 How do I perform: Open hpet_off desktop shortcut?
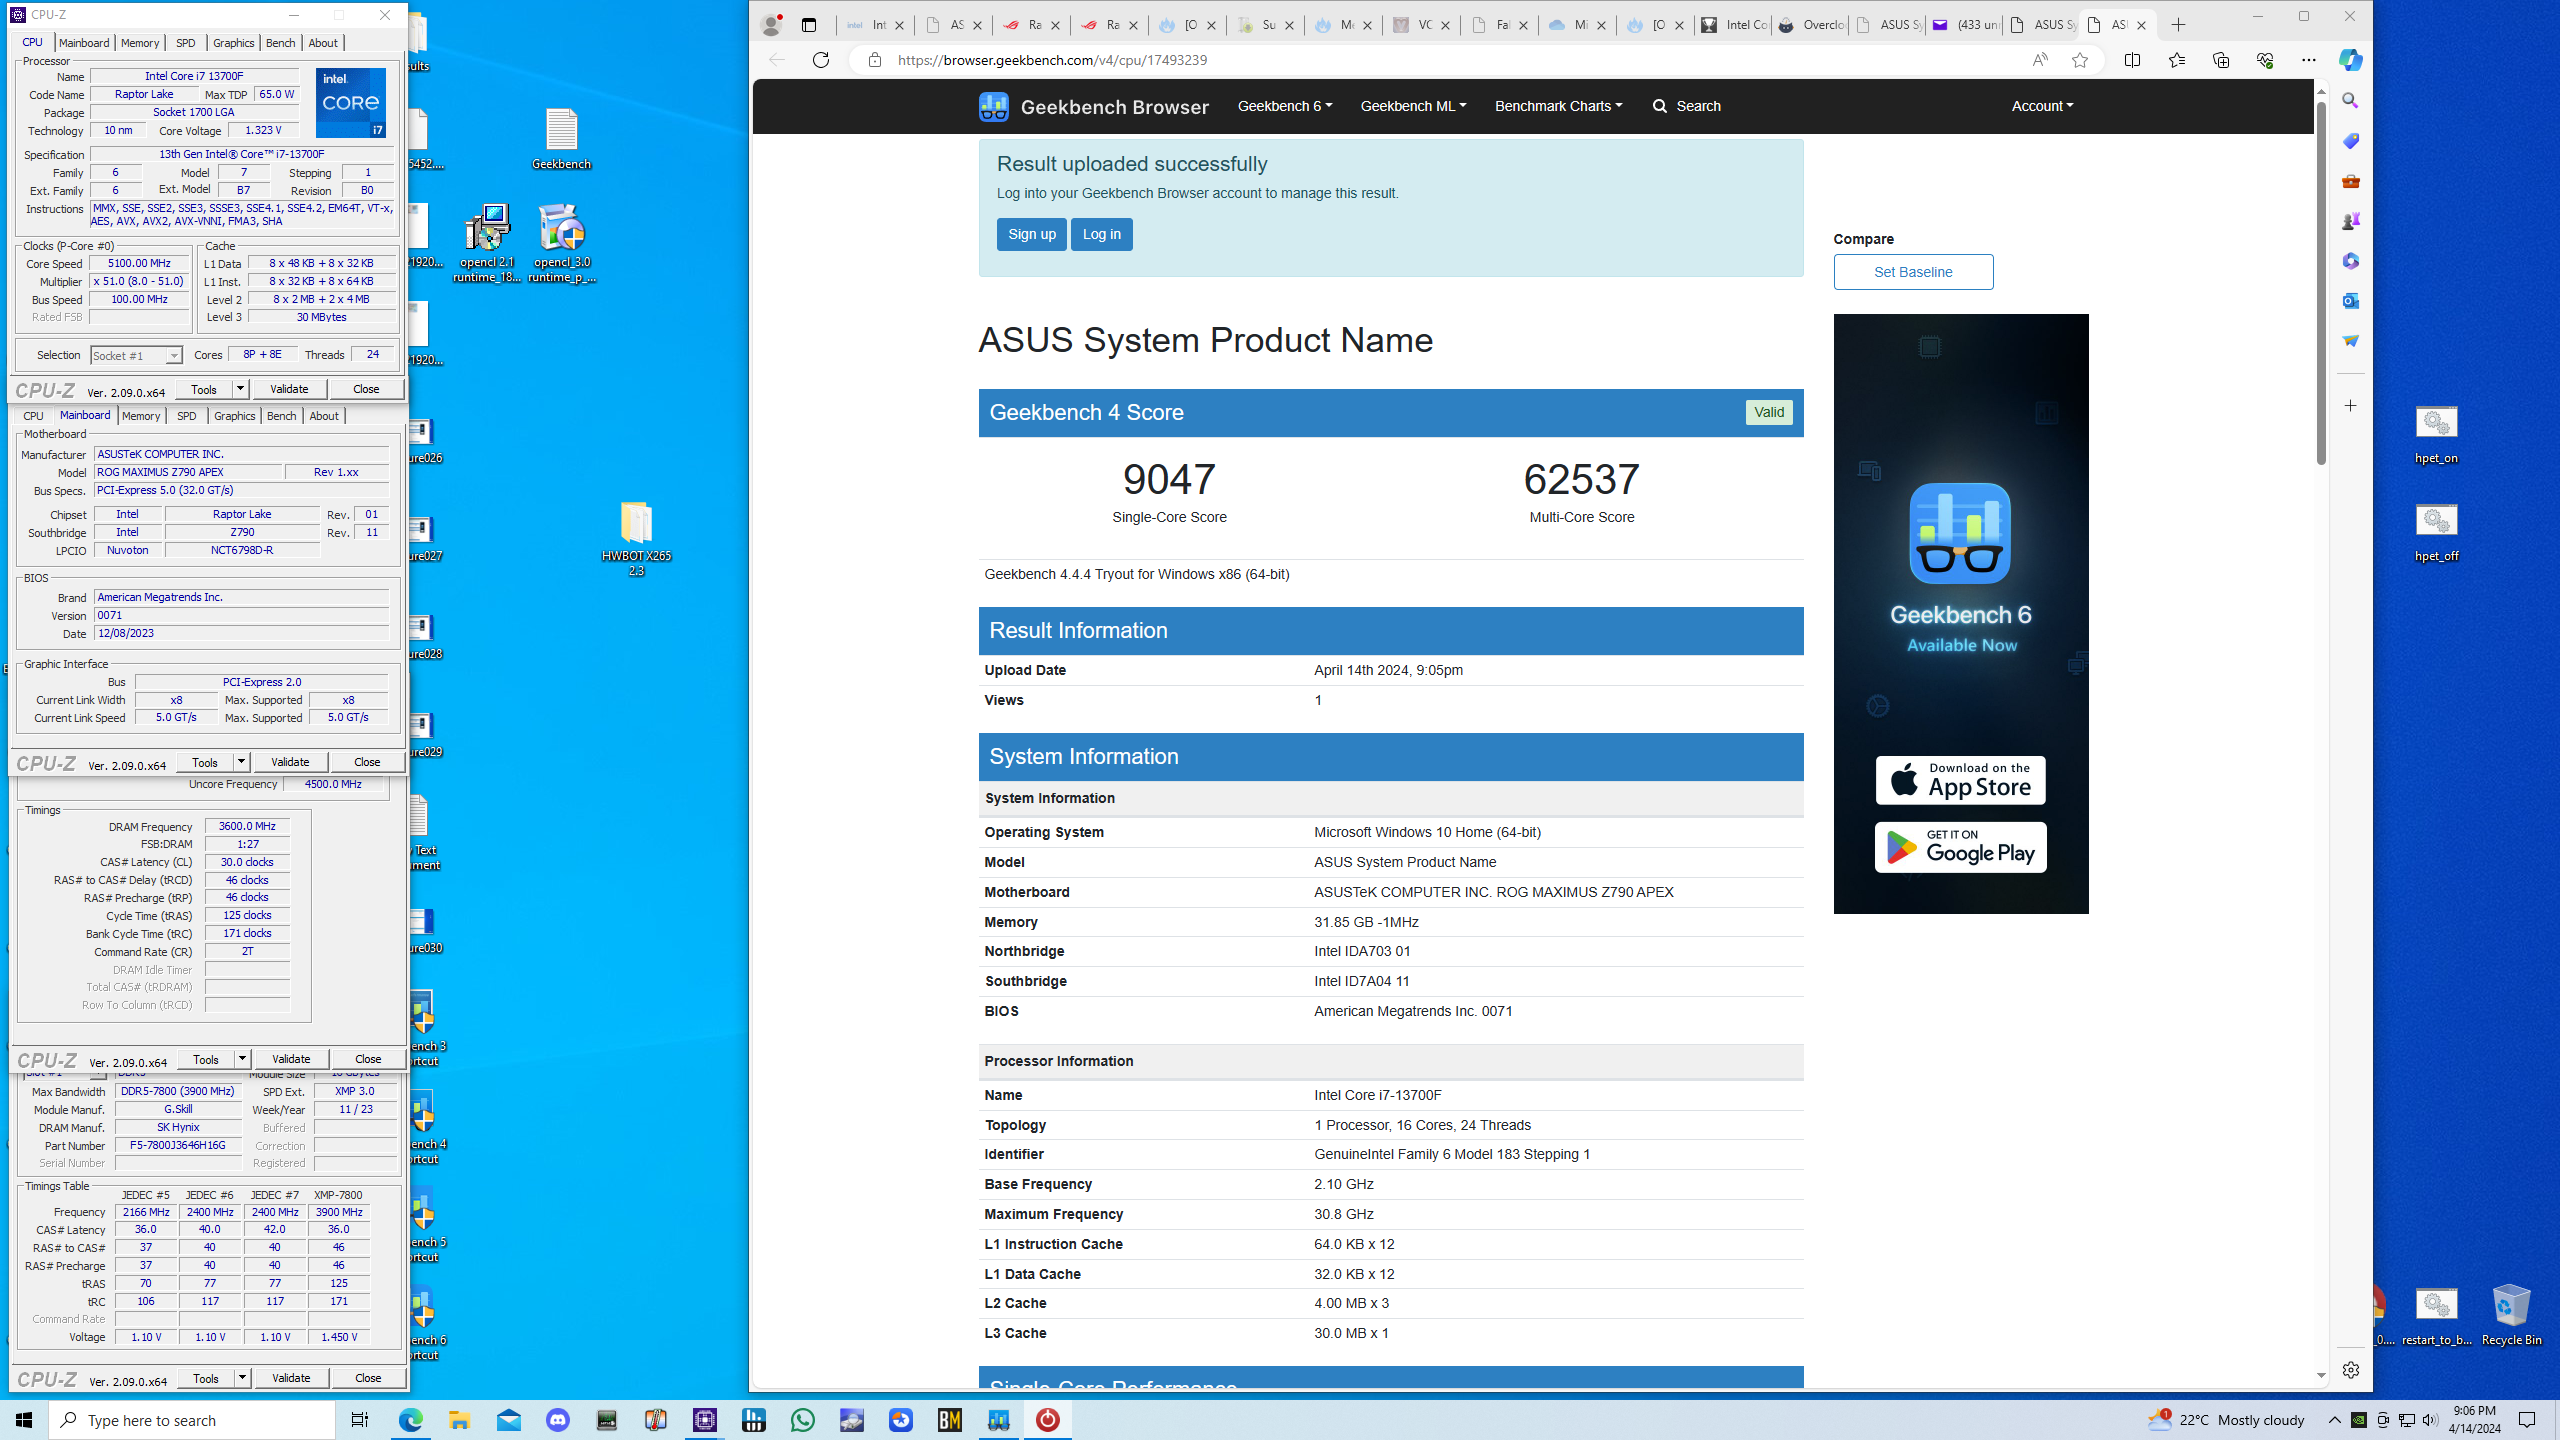pos(2436,532)
